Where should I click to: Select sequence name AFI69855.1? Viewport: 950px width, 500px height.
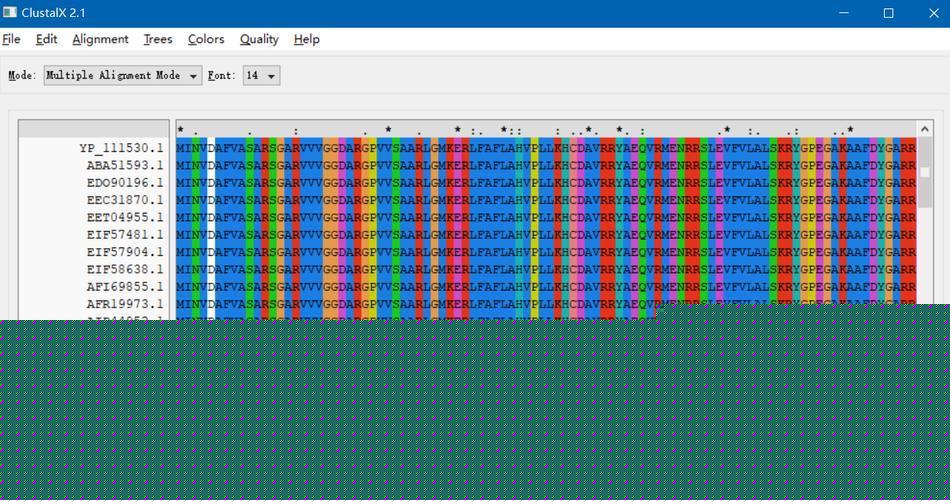click(x=125, y=287)
